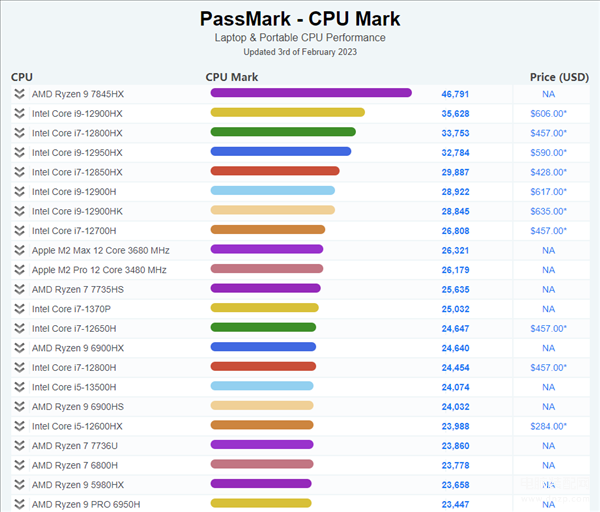This screenshot has width=600, height=512.
Task: Click the light blue bar for Core i9-12900H
Action: [273, 190]
